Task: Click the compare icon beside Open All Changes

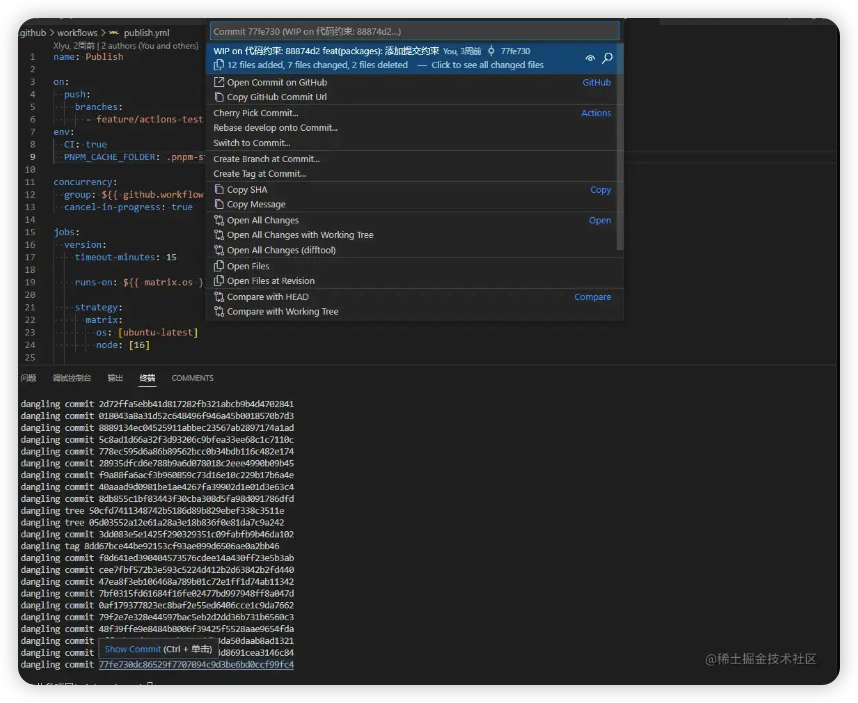Action: [219, 220]
